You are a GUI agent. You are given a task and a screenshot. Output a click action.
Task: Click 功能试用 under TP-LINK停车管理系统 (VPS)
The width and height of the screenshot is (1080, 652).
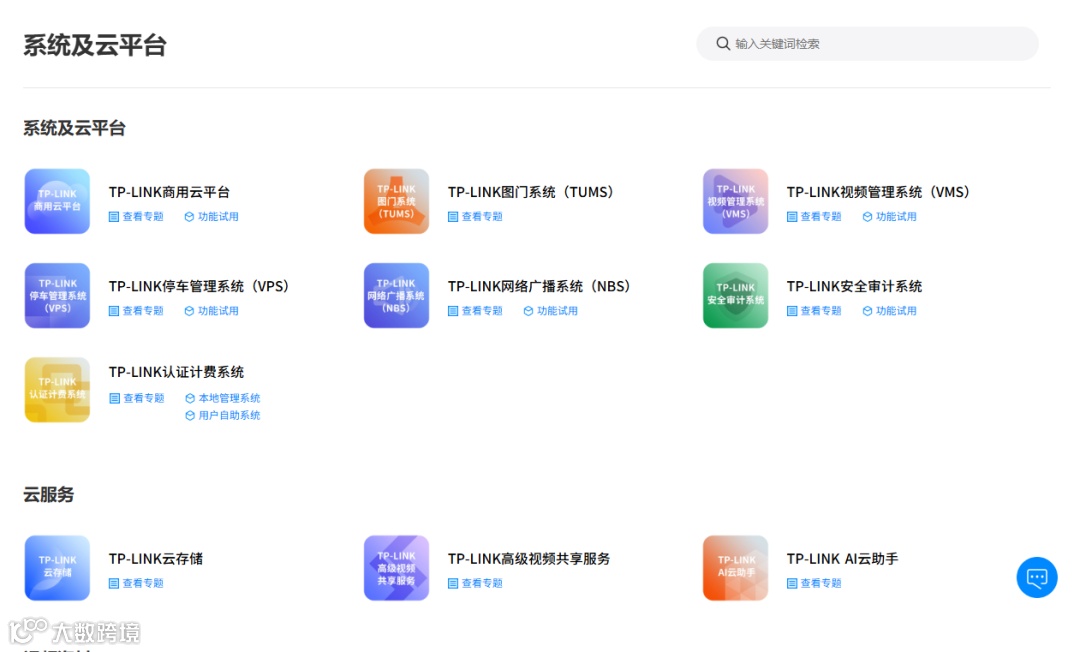211,311
